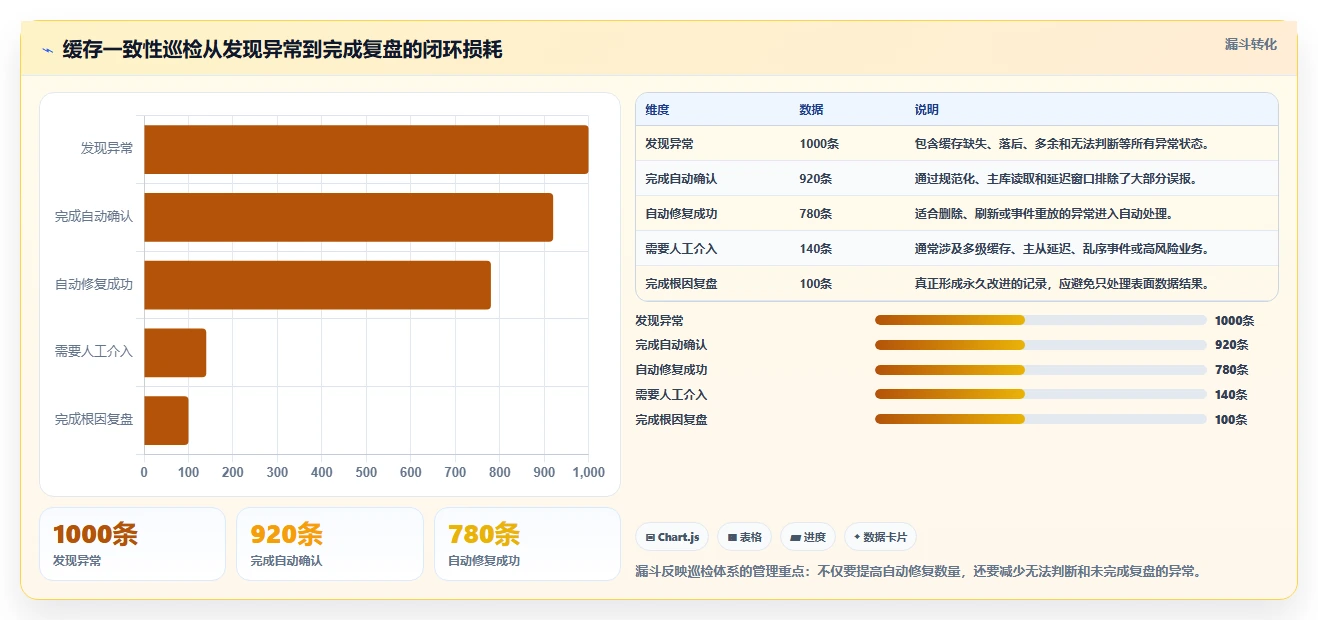This screenshot has width=1318, height=620.
Task: Select the 自动修复成功 cell in the table
Action: (681, 214)
